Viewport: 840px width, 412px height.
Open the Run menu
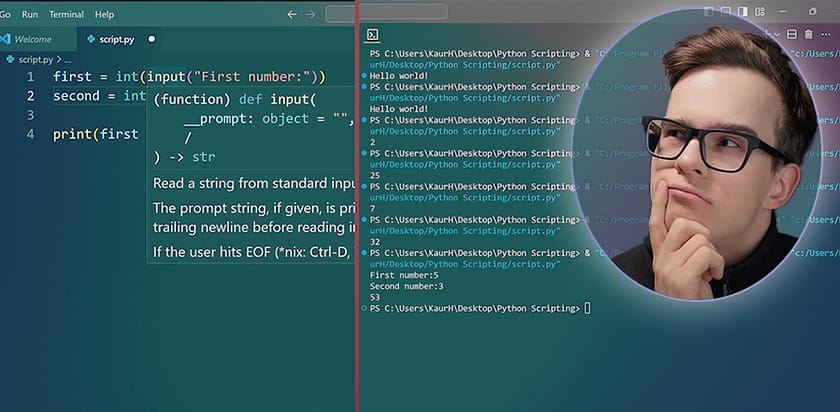coord(30,14)
